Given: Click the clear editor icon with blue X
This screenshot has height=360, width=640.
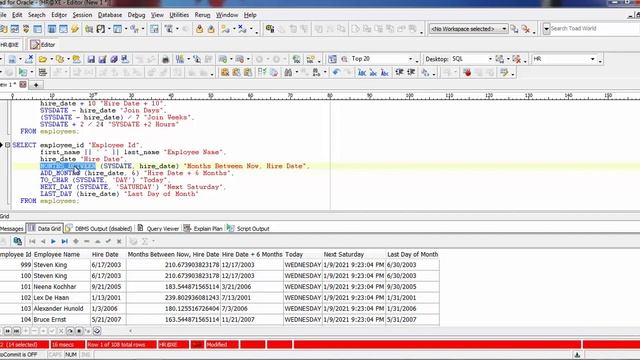Looking at the screenshot, I should [29, 59].
